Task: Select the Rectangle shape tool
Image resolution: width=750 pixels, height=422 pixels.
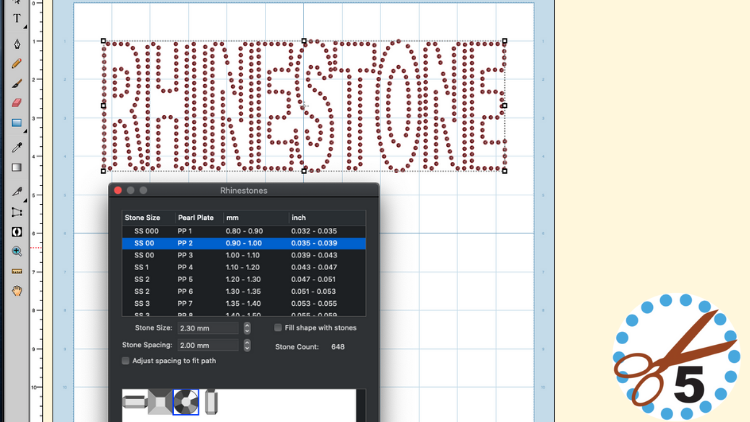Action: click(17, 123)
